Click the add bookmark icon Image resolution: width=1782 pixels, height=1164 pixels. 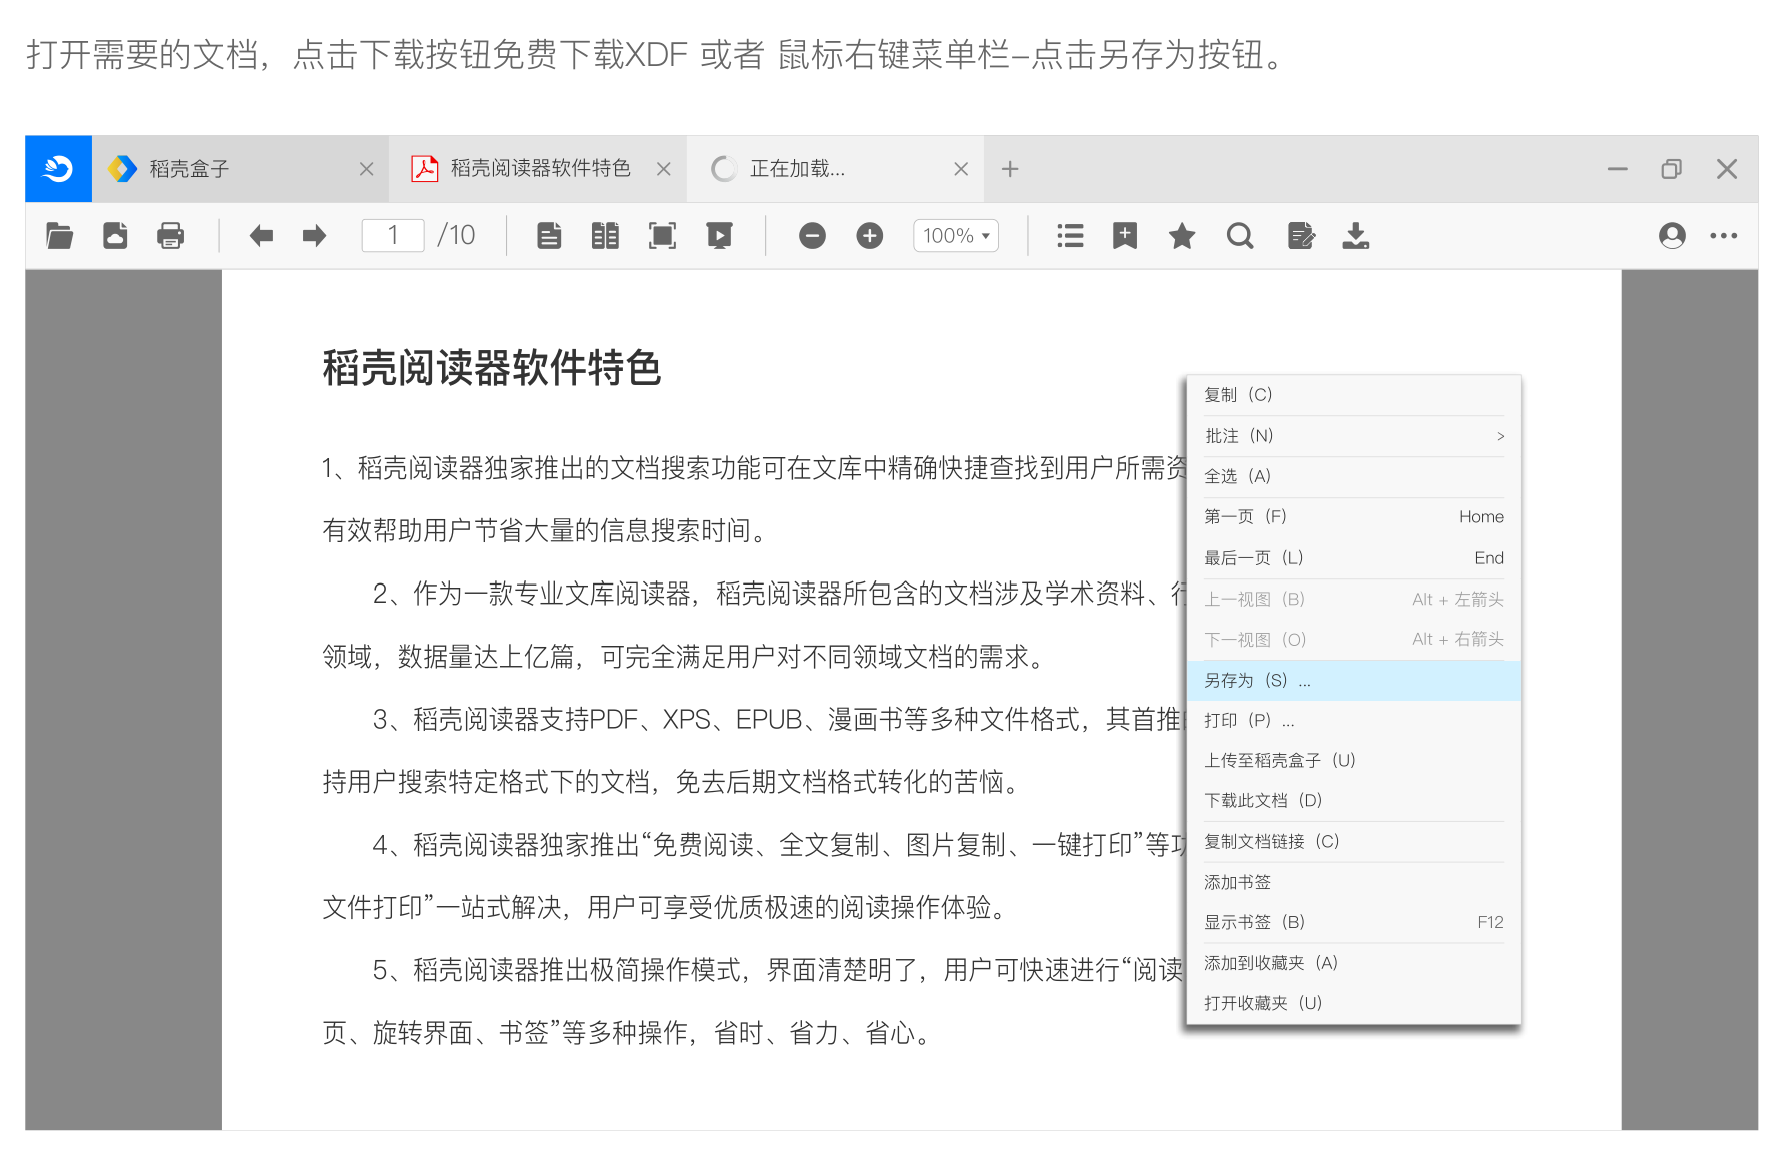pyautogui.click(x=1125, y=236)
